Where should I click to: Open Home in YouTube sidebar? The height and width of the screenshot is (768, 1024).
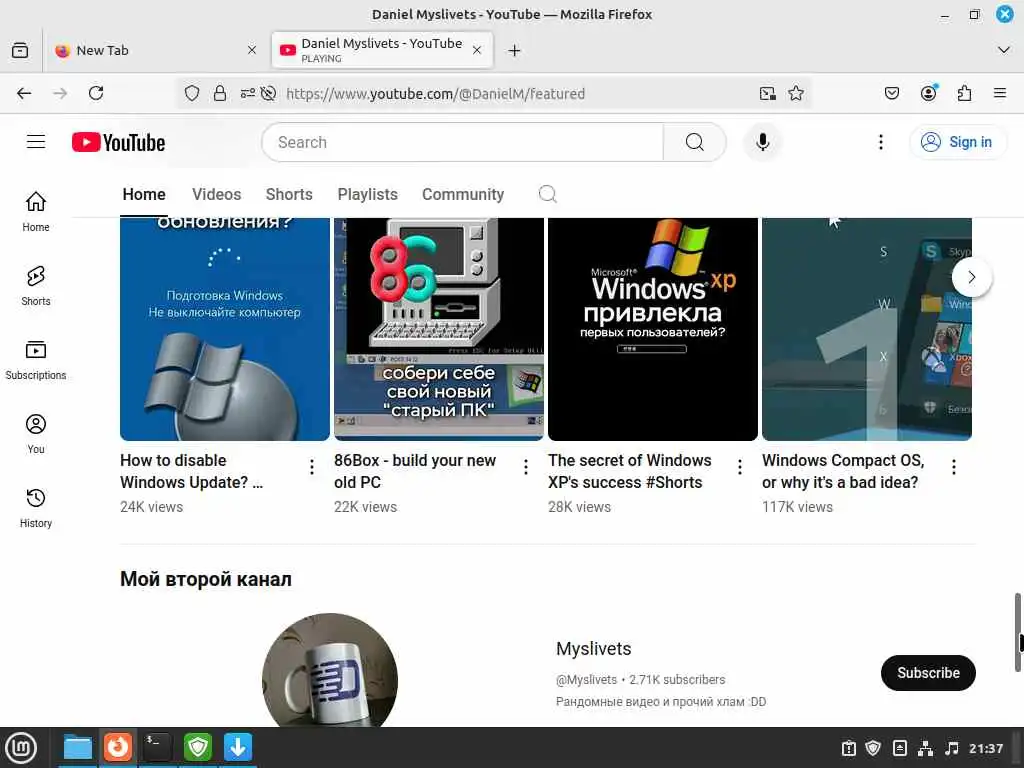click(x=36, y=212)
